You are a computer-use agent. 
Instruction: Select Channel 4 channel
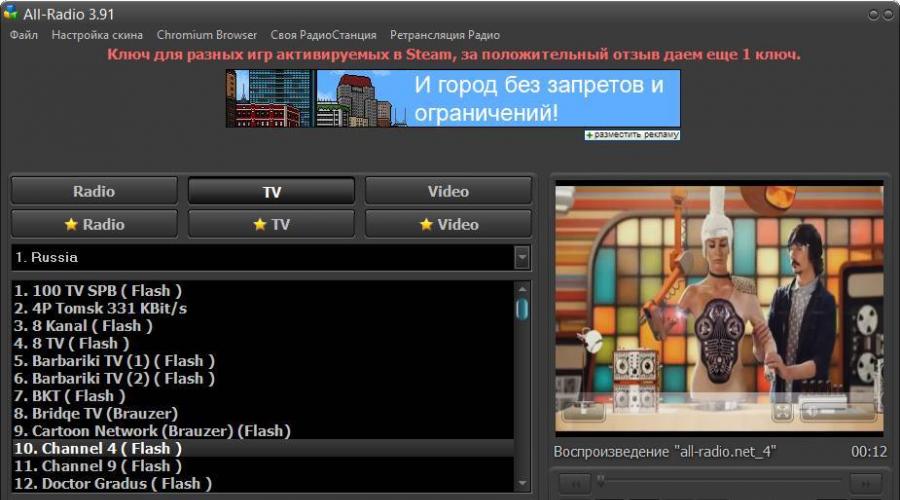point(263,448)
